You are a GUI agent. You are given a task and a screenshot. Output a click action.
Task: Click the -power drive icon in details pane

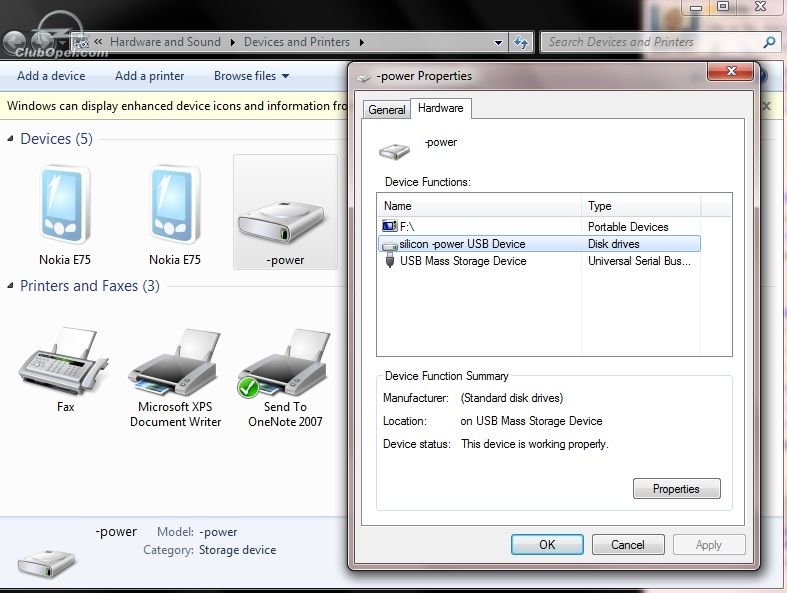(46, 563)
